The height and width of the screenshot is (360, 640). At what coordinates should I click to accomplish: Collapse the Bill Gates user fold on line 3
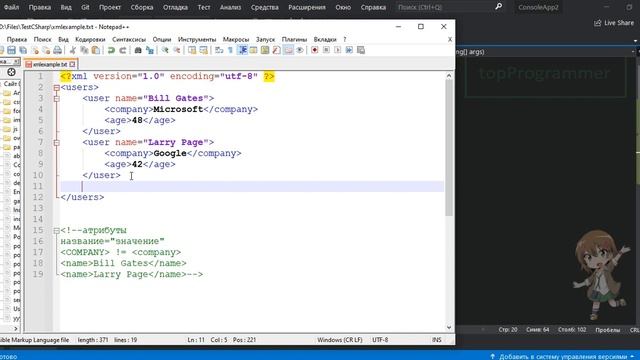coord(57,99)
